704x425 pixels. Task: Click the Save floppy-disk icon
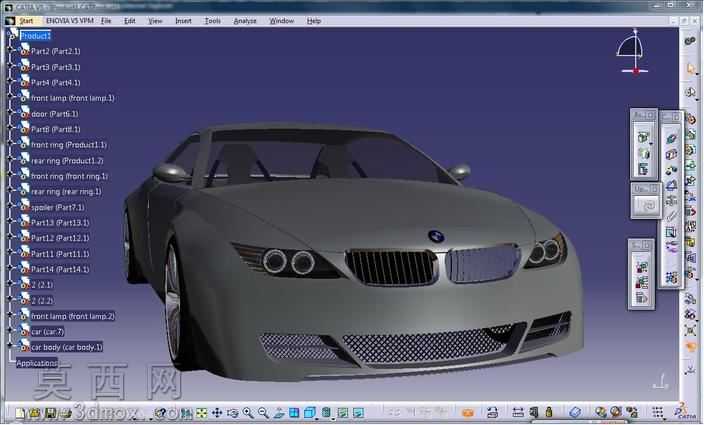[50, 413]
